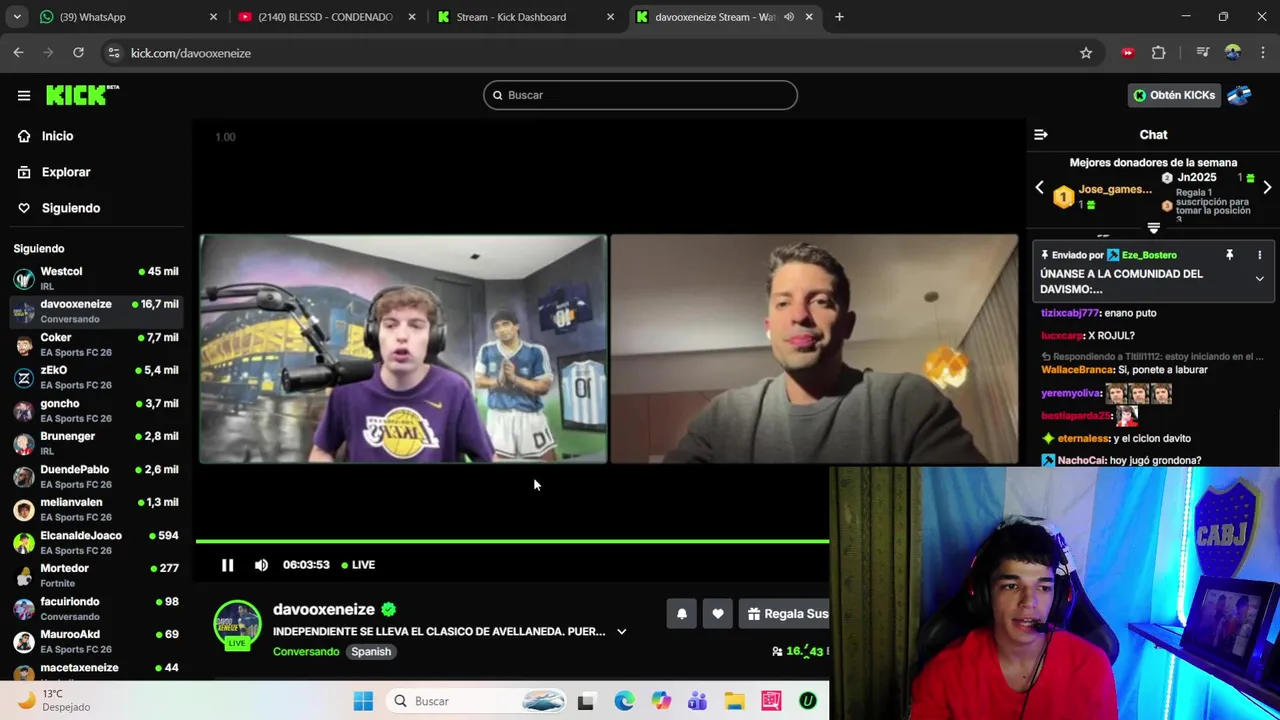Switch to the WhatsApp browser tab
Image resolution: width=1280 pixels, height=720 pixels.
128,17
